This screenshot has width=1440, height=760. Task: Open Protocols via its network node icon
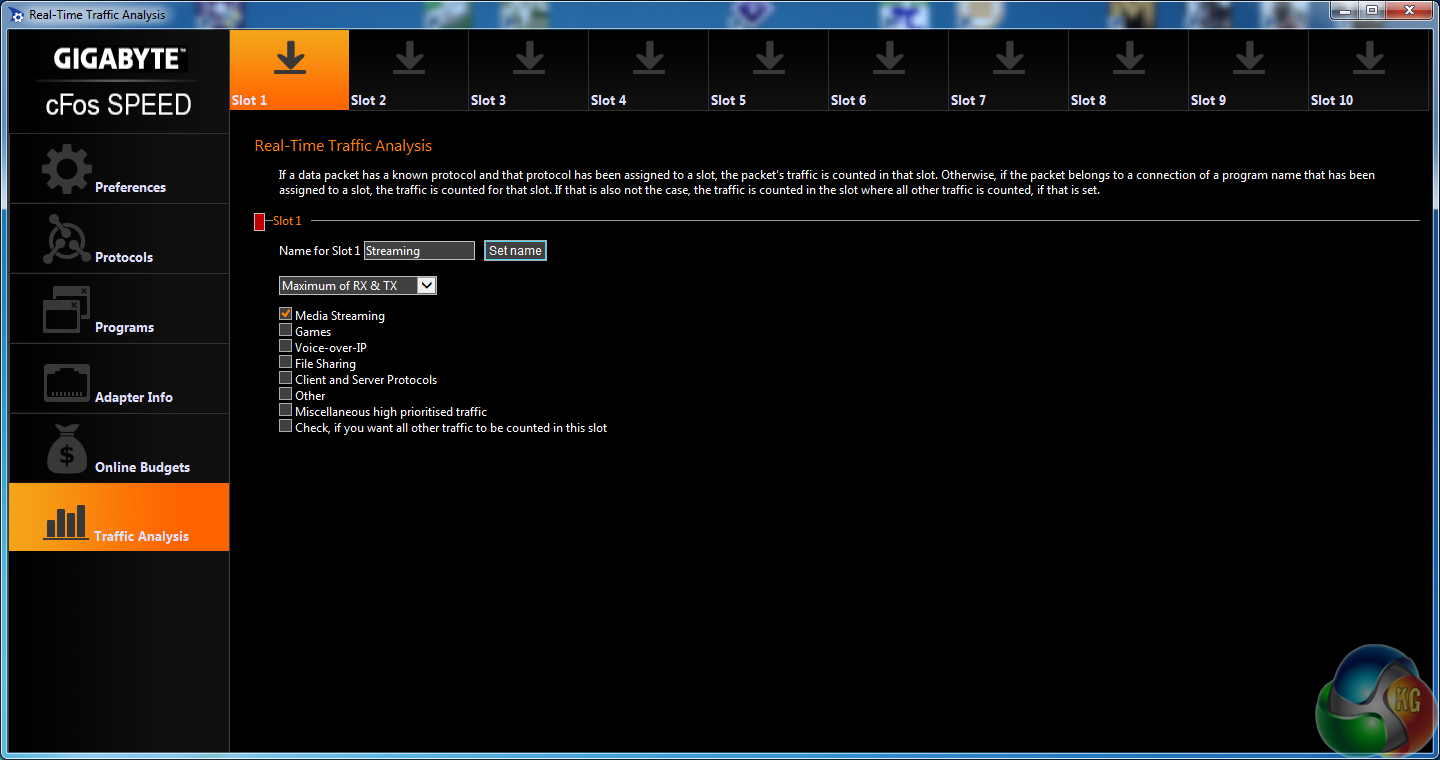click(67, 240)
